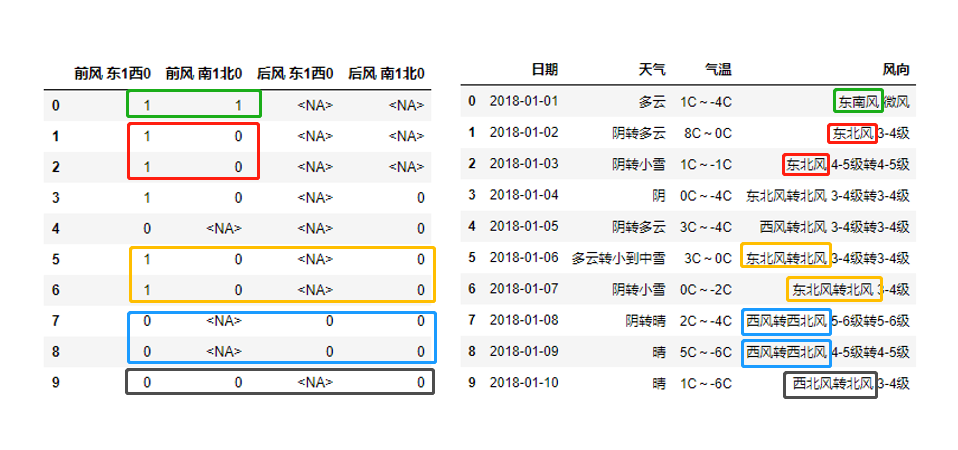Image resolution: width=958 pixels, height=450 pixels.
Task: Click '后风 南1北0' <NA> cell in left row 0
Action: tap(406, 106)
